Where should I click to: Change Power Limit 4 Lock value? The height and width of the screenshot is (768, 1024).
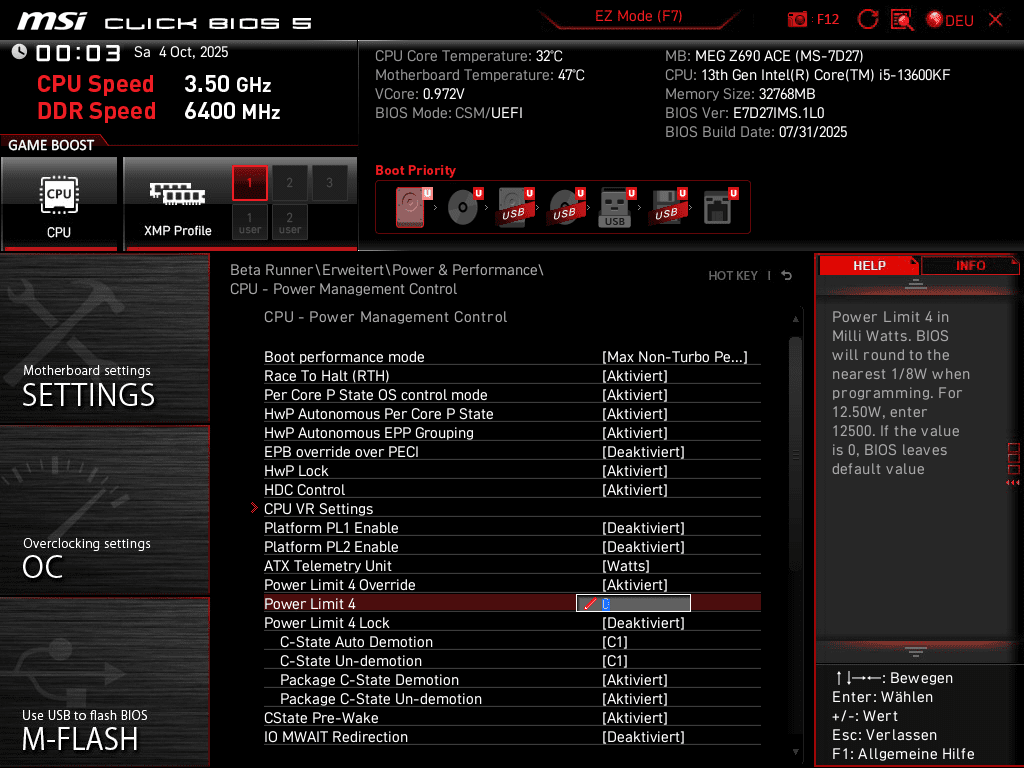point(643,623)
